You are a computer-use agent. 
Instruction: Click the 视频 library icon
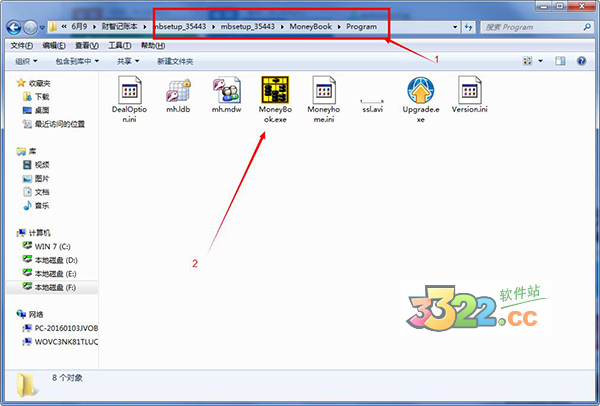(27, 165)
